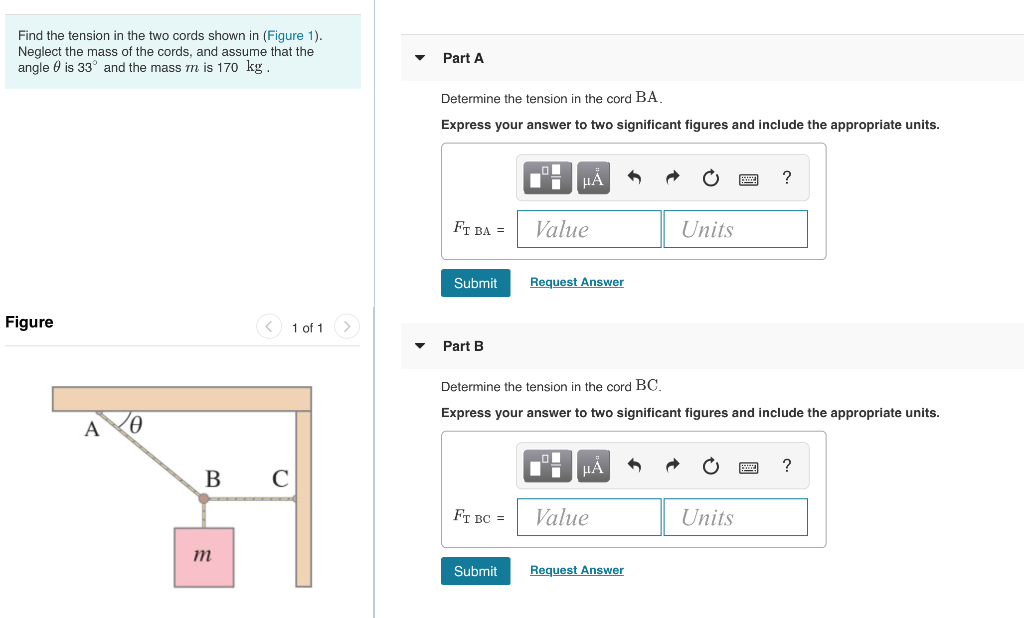Redo the input in Part B
Viewport: 1024px width, 618px height.
pyautogui.click(x=672, y=465)
